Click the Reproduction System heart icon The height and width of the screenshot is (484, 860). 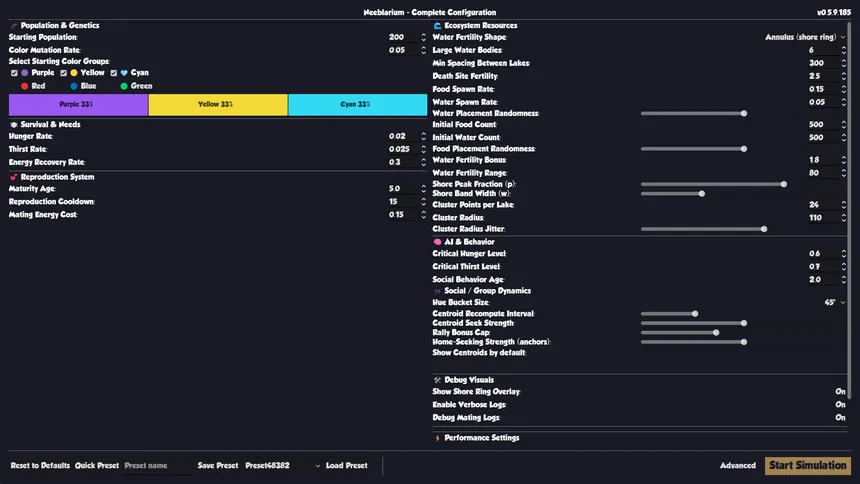coord(14,177)
